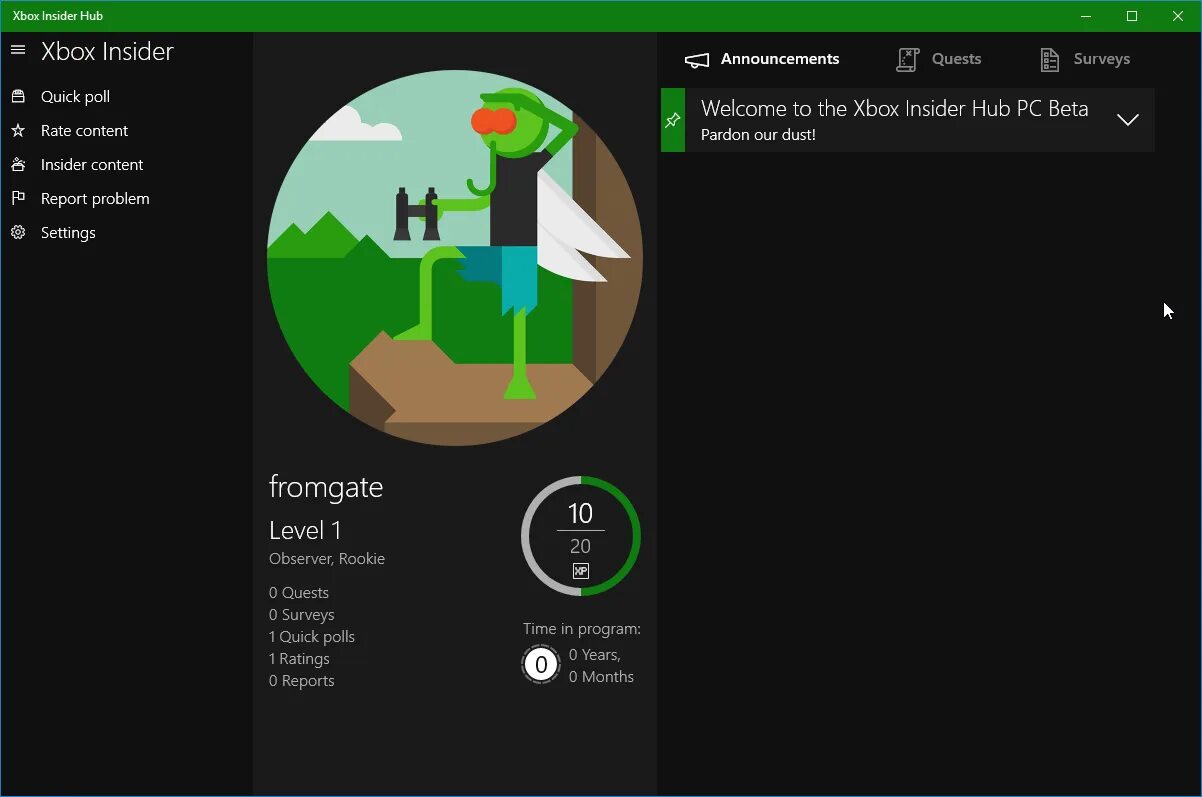Click the Insider content cake icon
Image resolution: width=1202 pixels, height=797 pixels.
(x=17, y=164)
